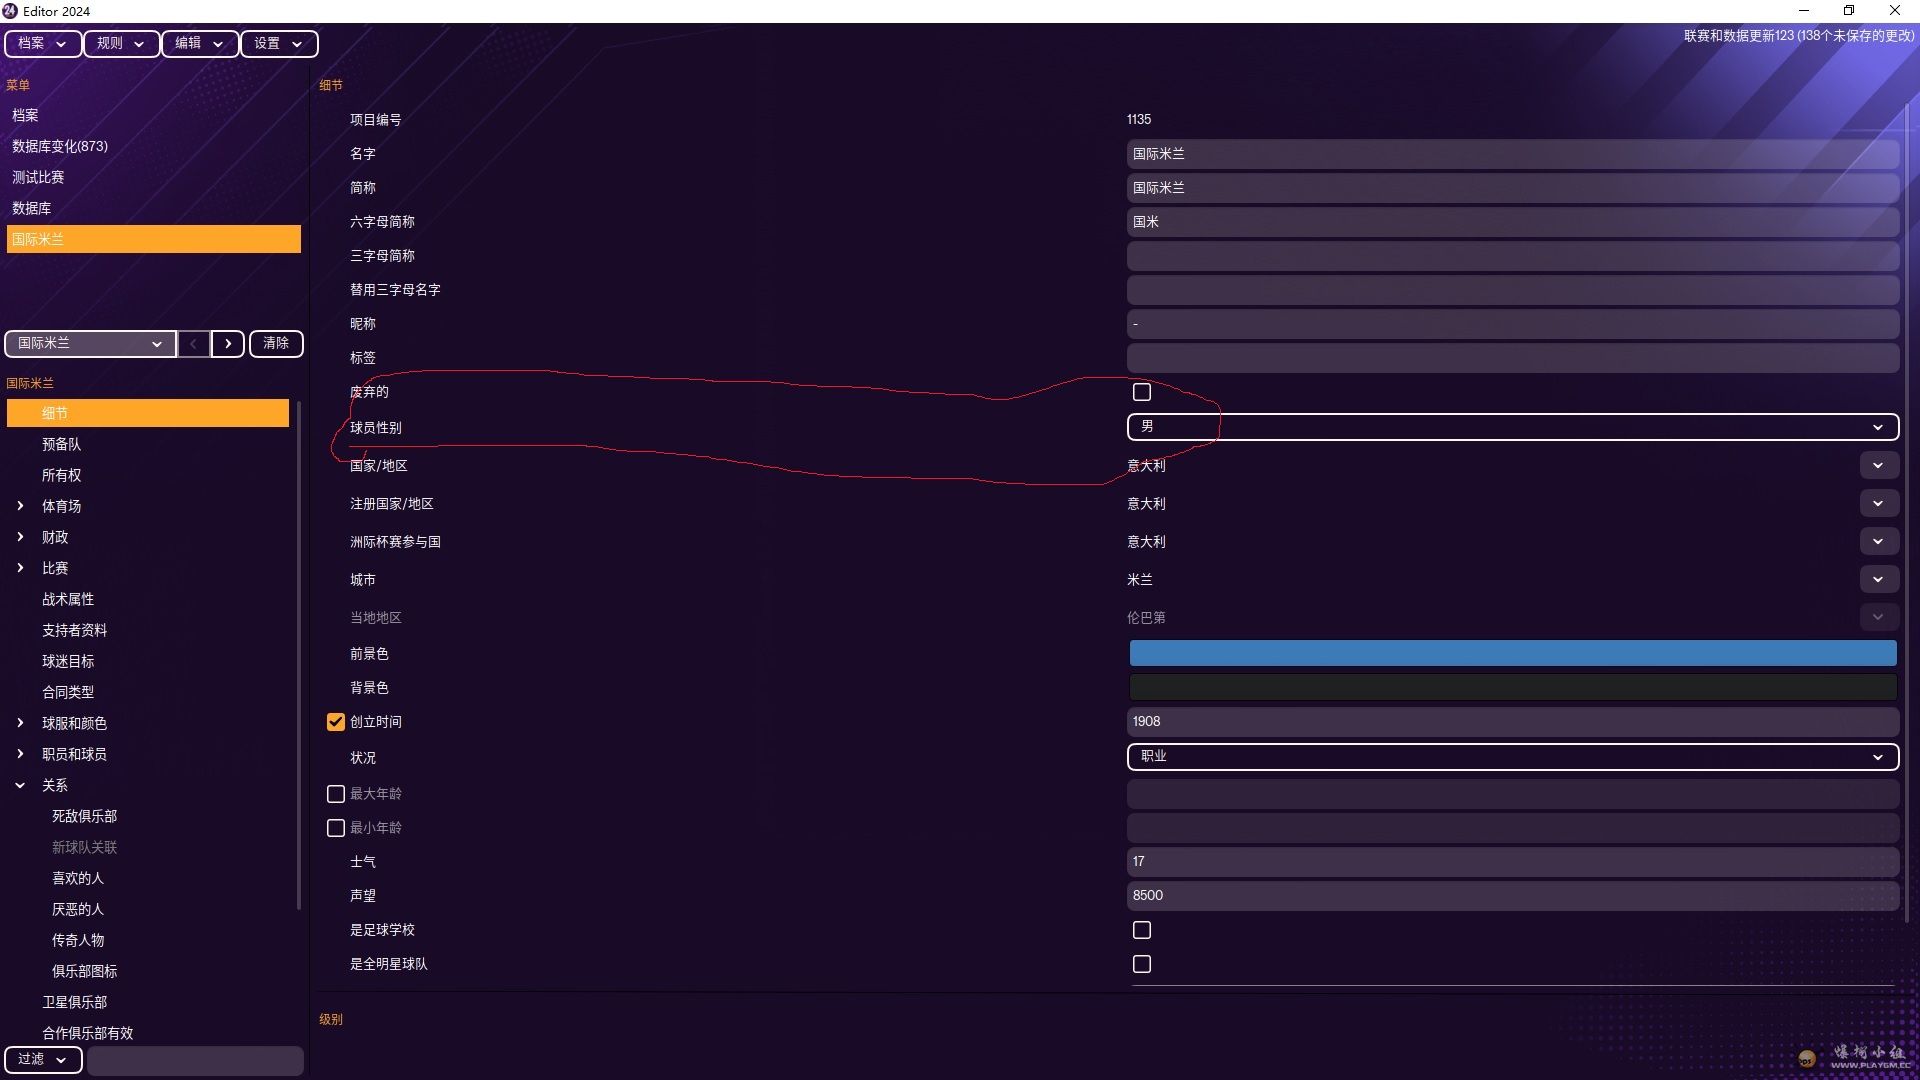This screenshot has height=1080, width=1920.
Task: Click the 声望 input field
Action: click(x=1512, y=896)
